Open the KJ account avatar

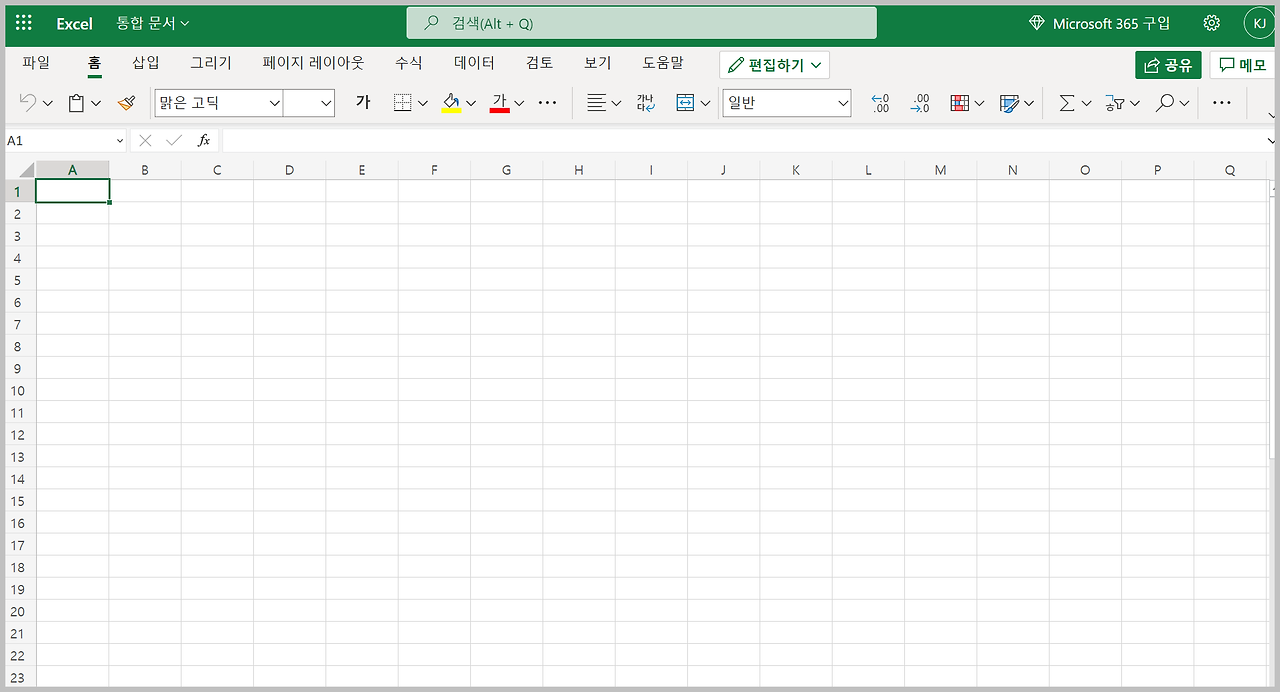[1258, 23]
